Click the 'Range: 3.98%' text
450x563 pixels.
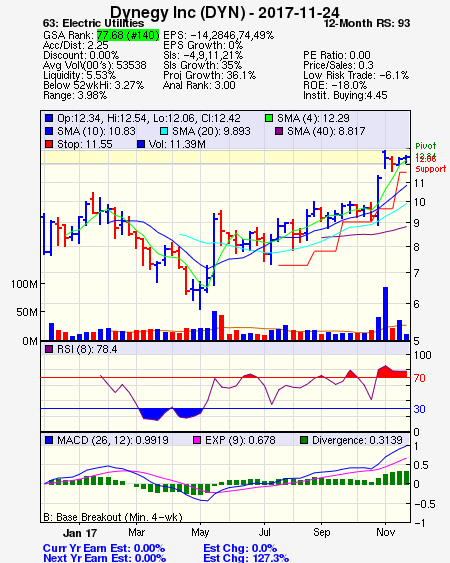(75, 96)
